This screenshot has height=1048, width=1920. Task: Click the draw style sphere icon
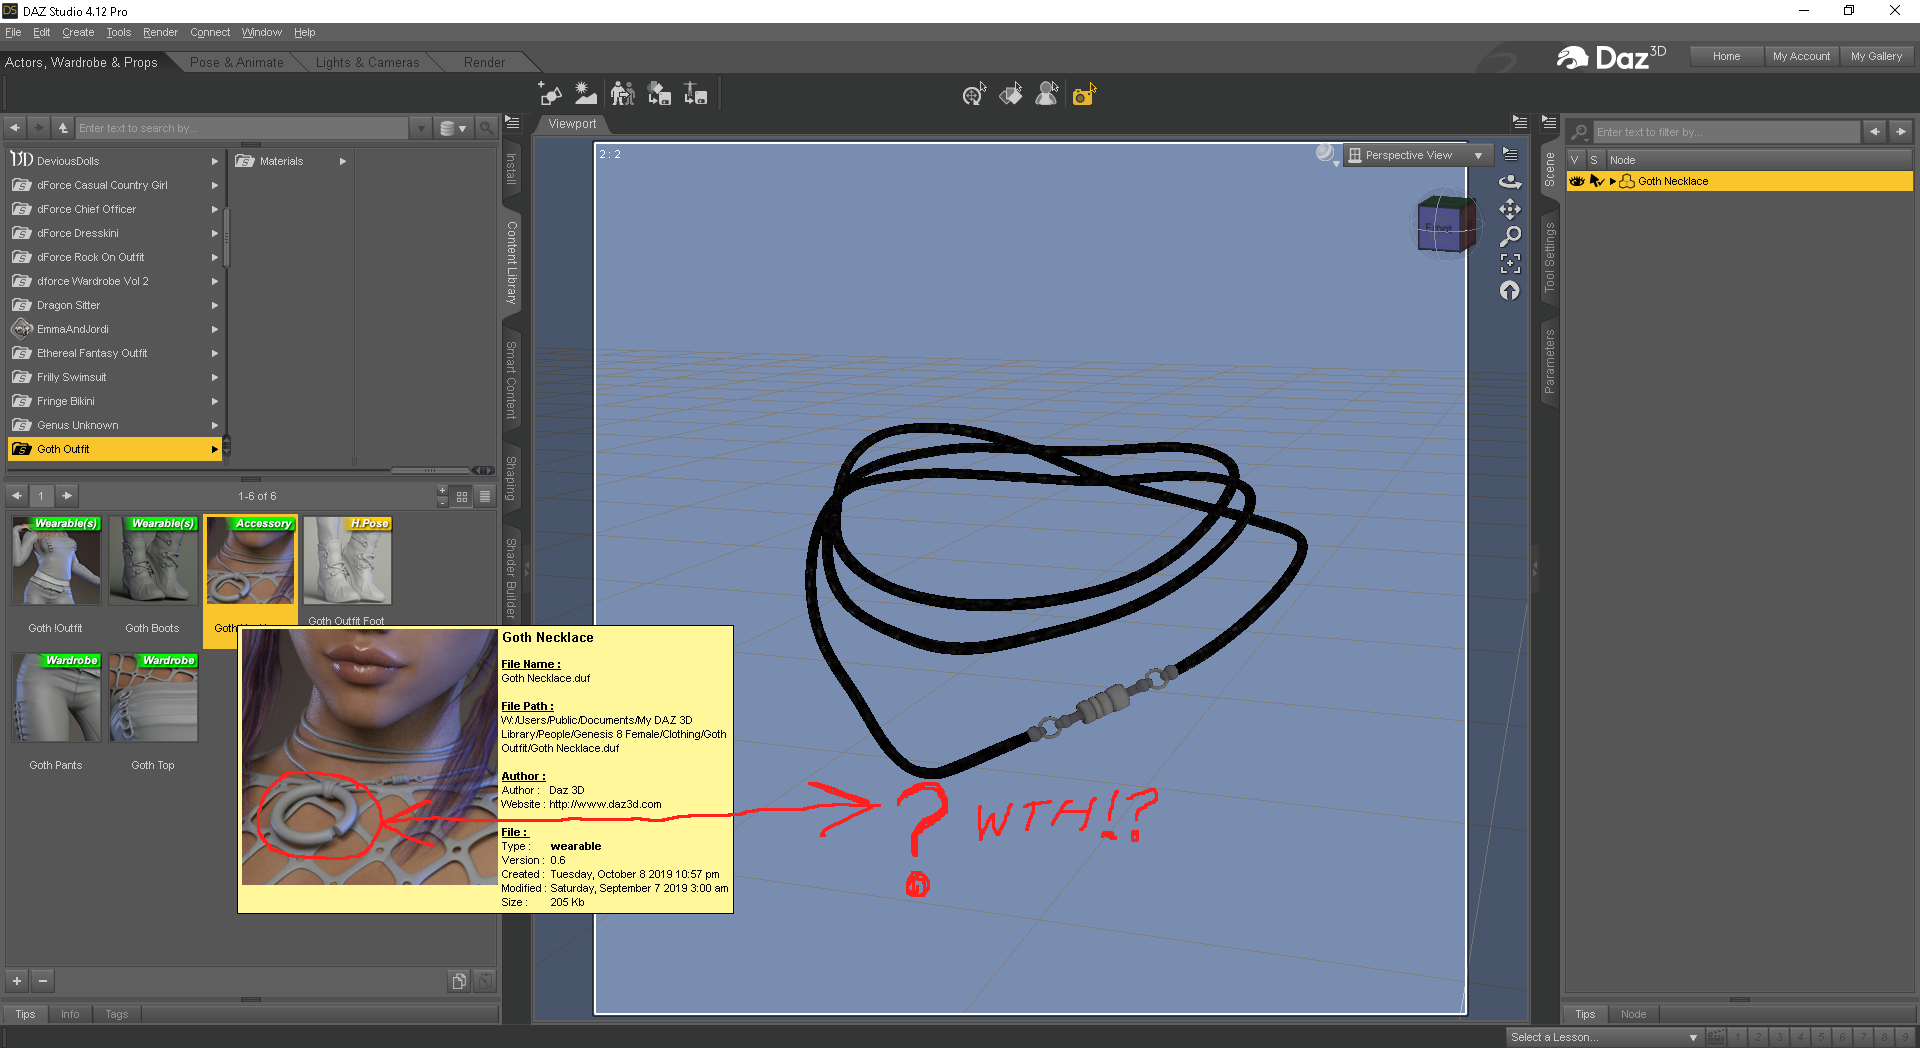point(1326,153)
